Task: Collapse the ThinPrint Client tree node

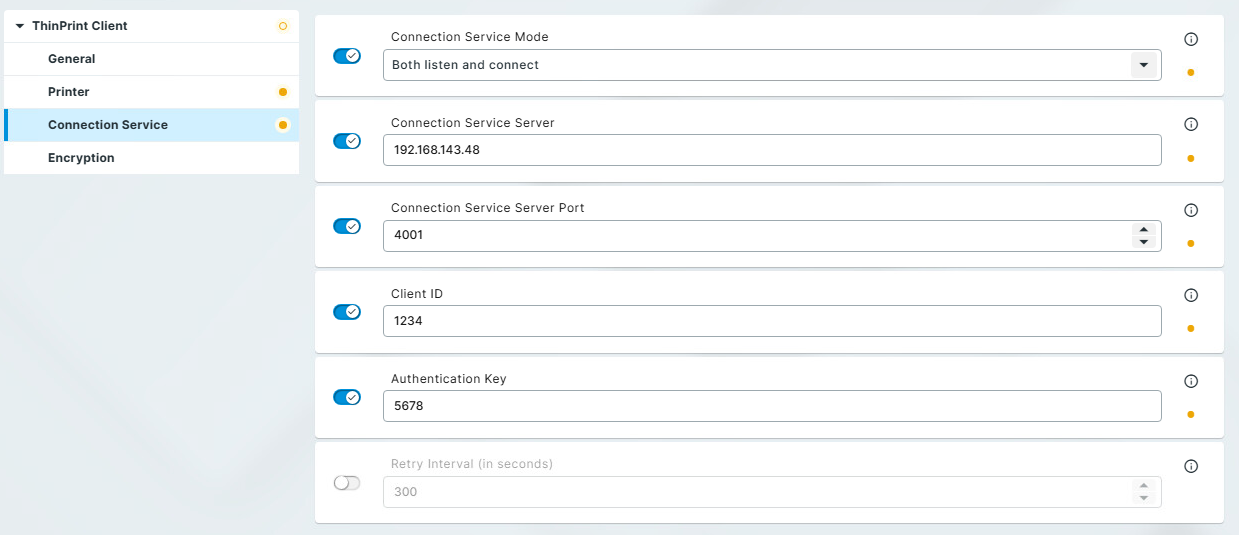Action: 20,26
